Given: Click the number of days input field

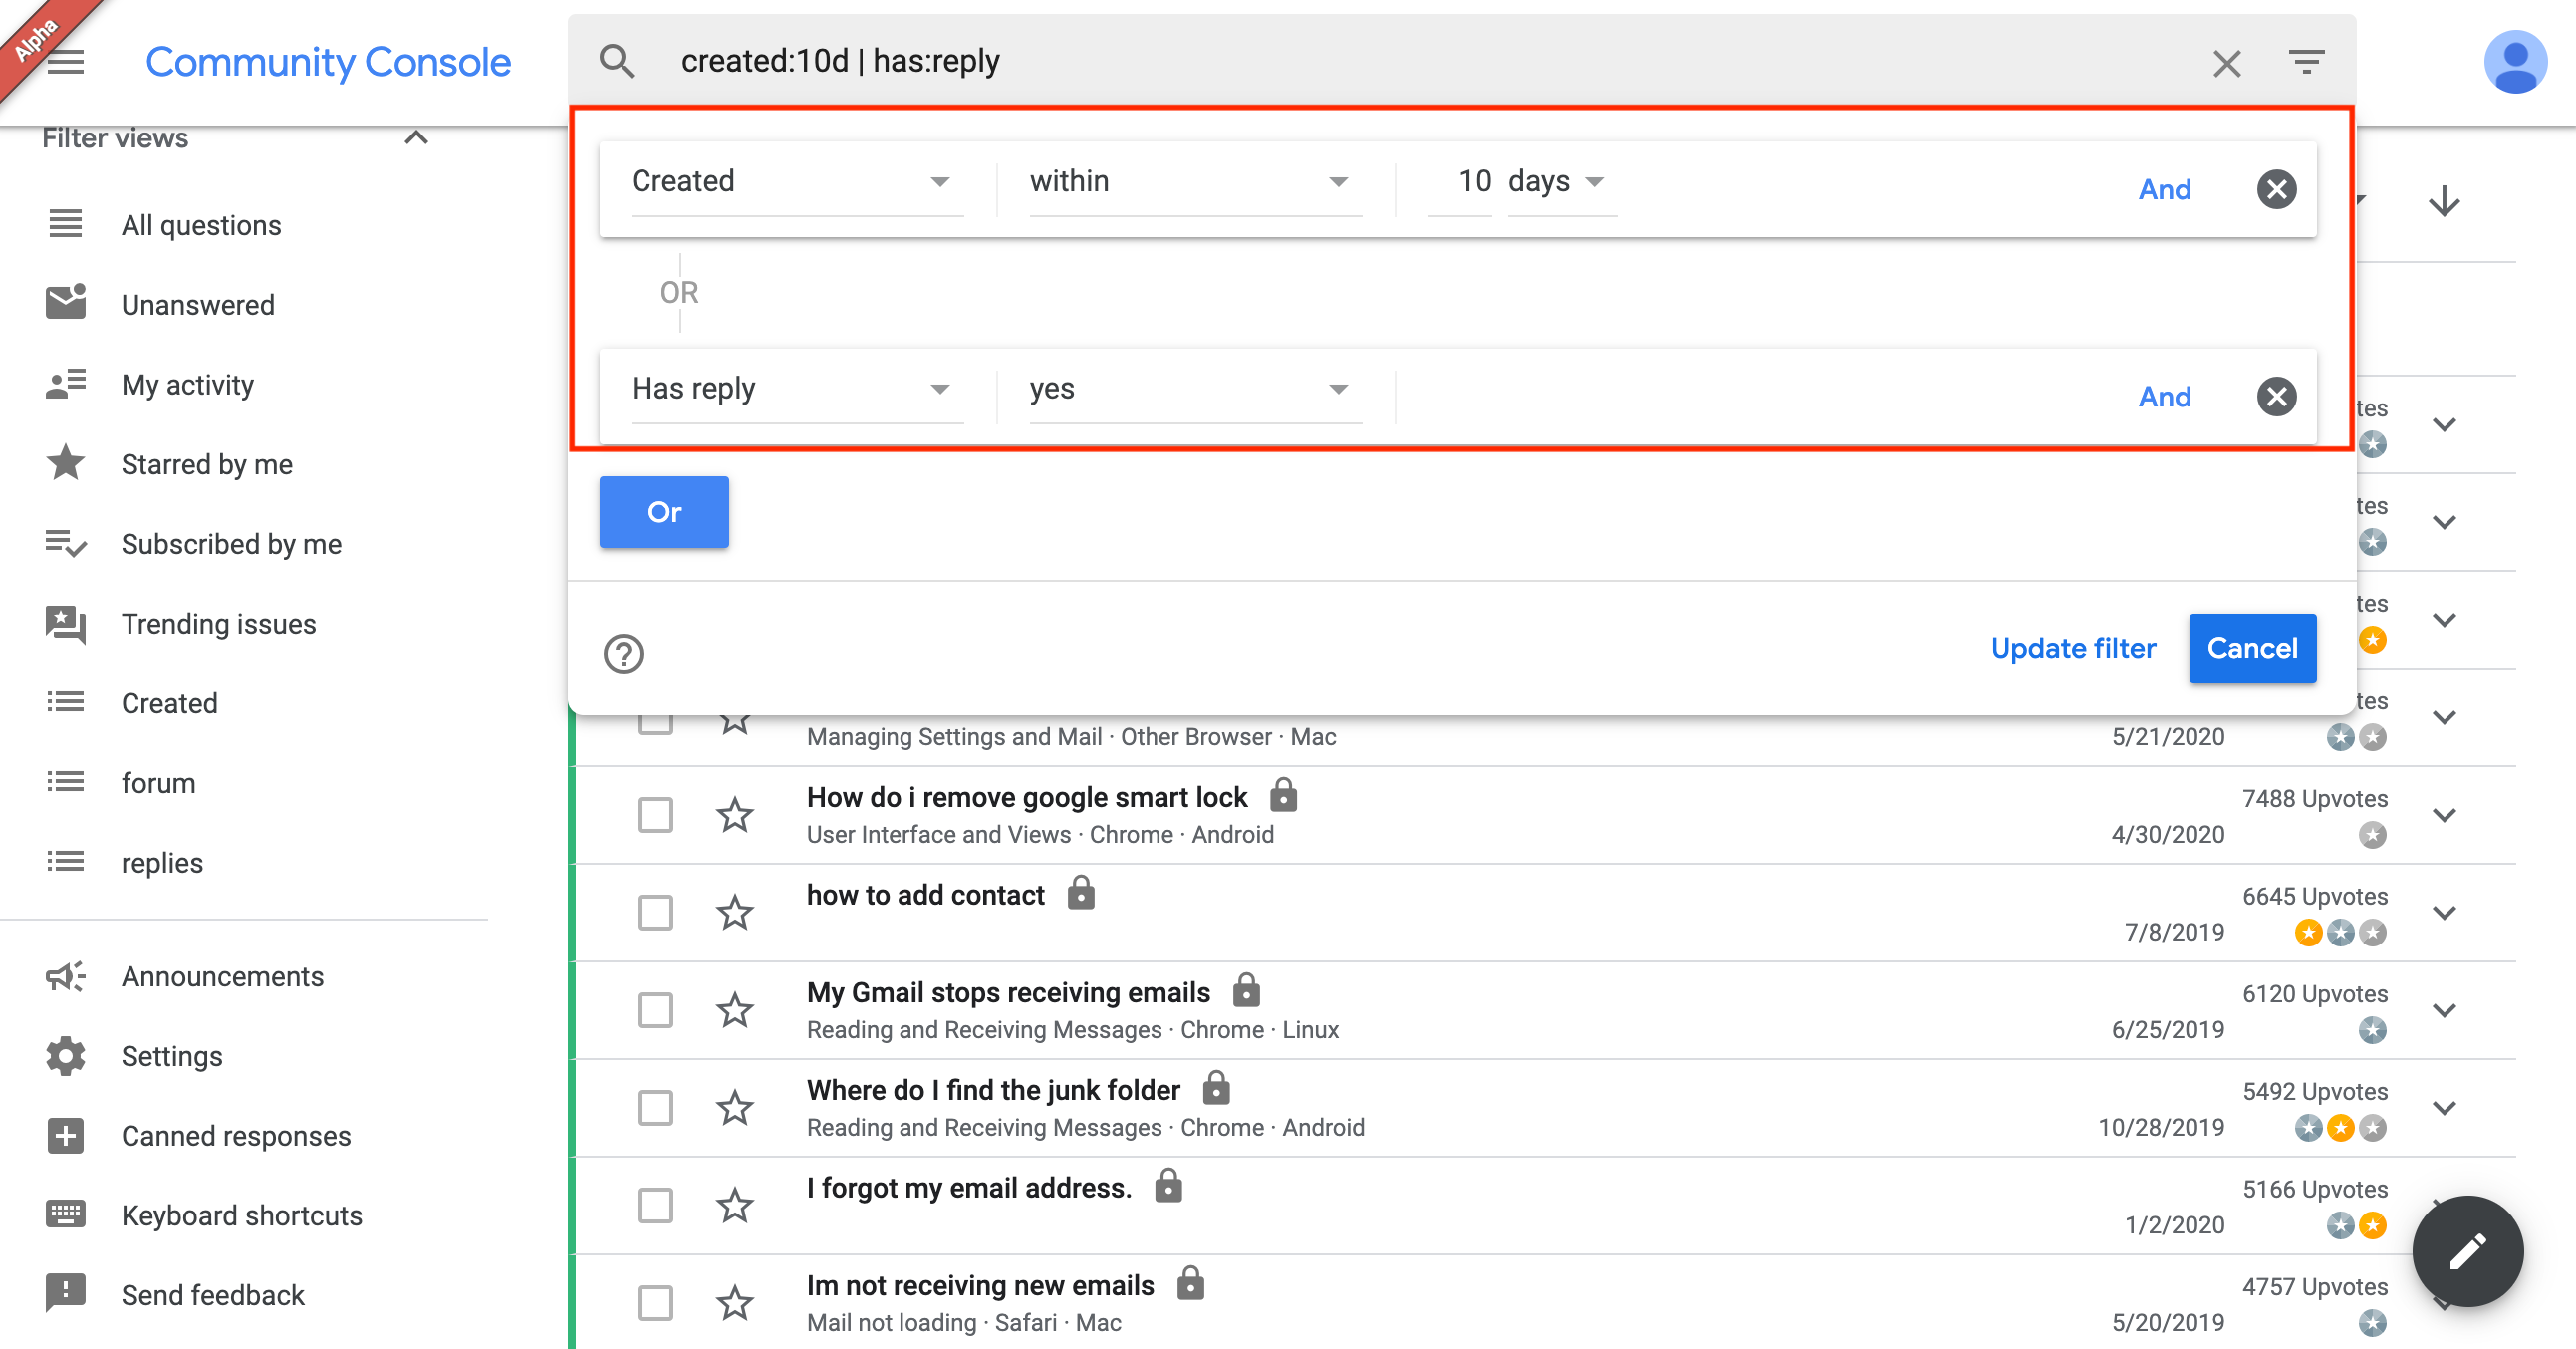Looking at the screenshot, I should point(1463,182).
